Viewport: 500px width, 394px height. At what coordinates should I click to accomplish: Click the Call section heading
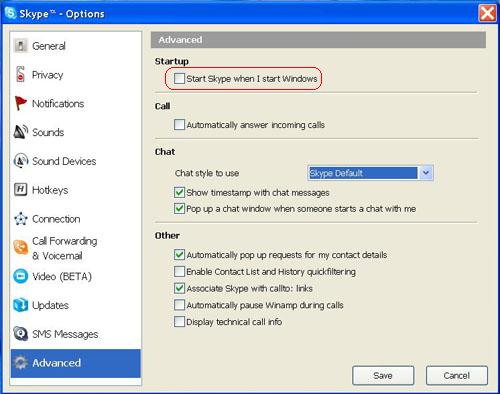tap(162, 106)
